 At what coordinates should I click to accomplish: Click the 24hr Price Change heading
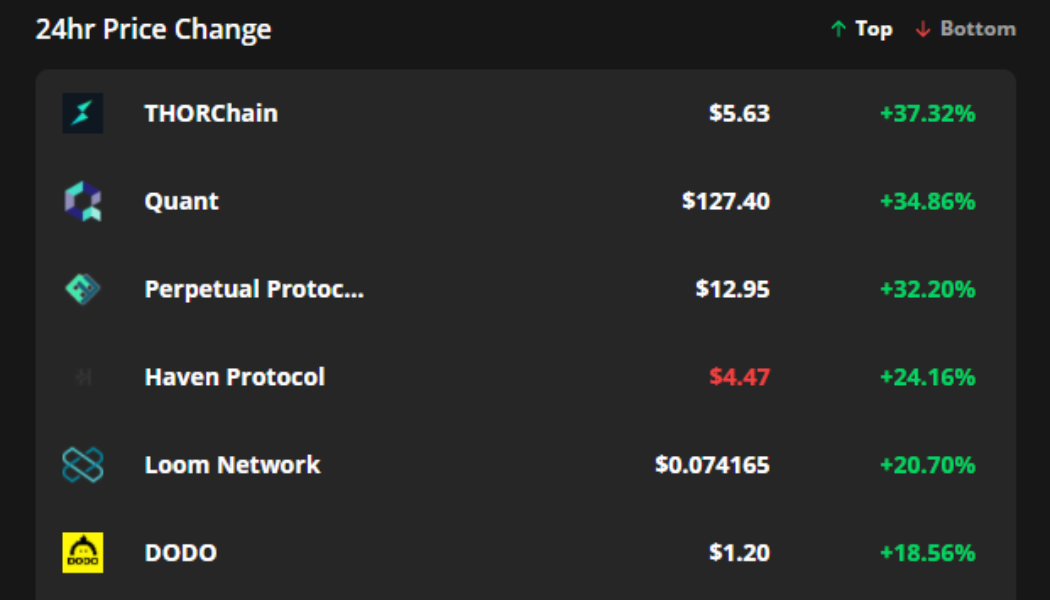coord(153,29)
